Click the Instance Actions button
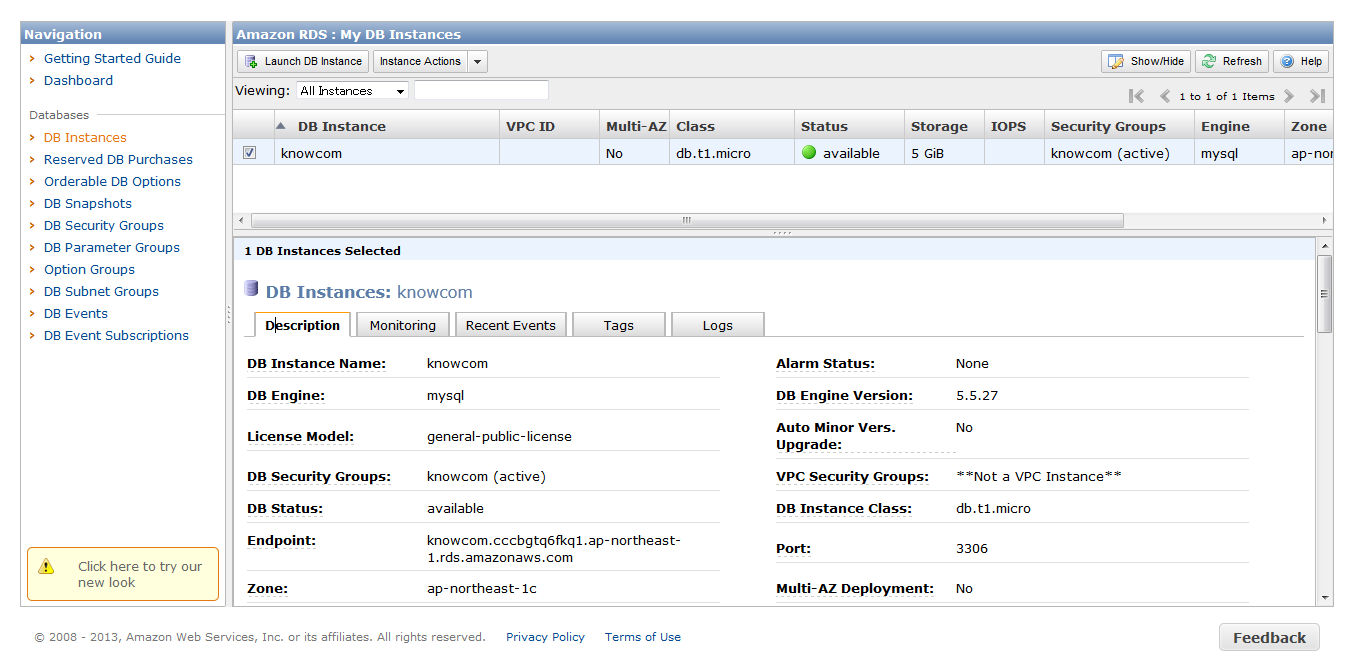 coord(421,62)
